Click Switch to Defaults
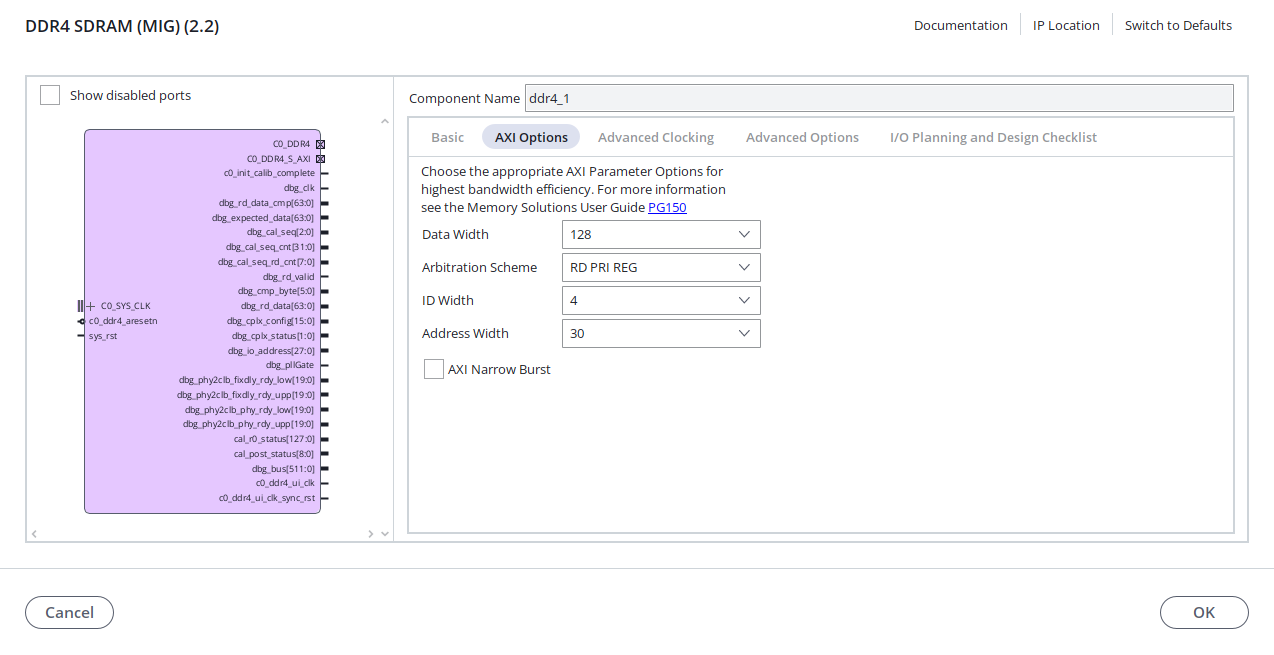Viewport: 1274px width, 655px height. [1178, 25]
